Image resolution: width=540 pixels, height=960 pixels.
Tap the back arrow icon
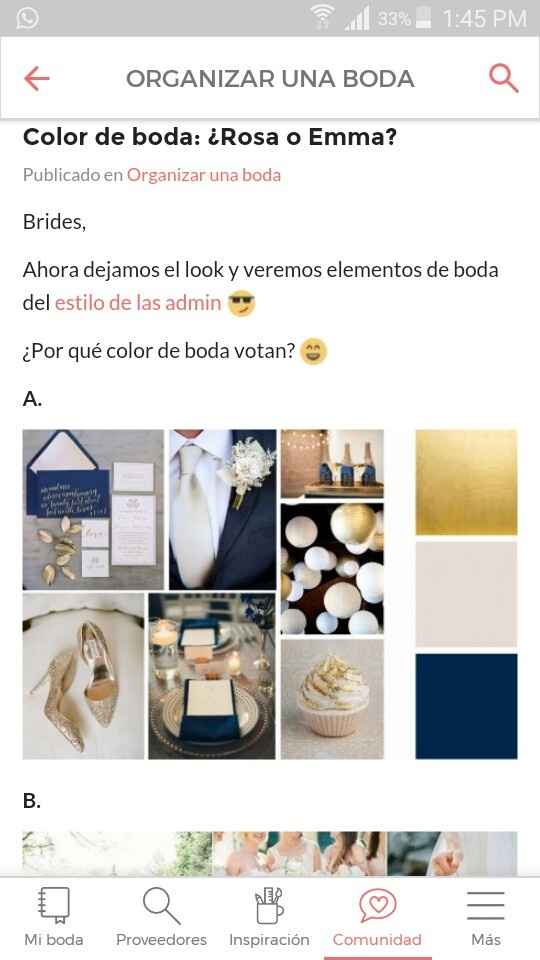tap(37, 78)
